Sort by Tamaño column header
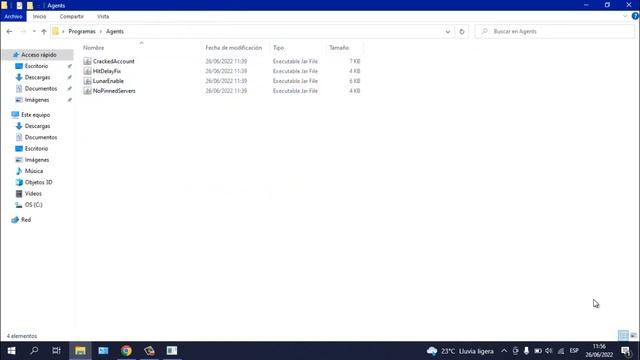The width and height of the screenshot is (640, 360). pyautogui.click(x=339, y=48)
